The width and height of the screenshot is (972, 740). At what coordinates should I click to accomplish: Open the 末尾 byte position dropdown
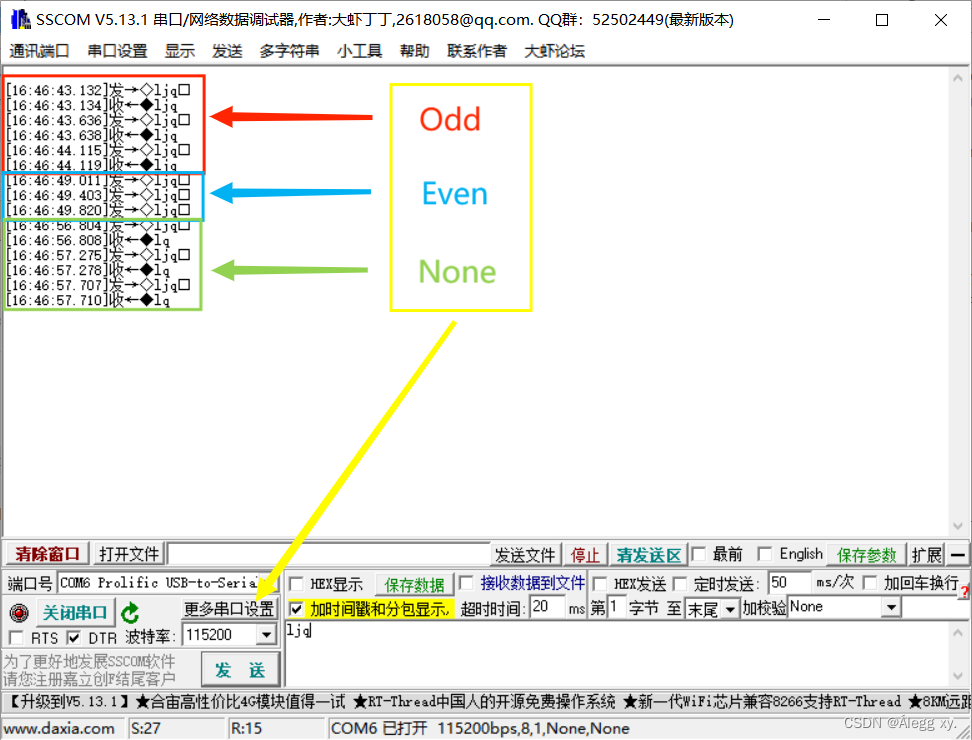pos(731,610)
